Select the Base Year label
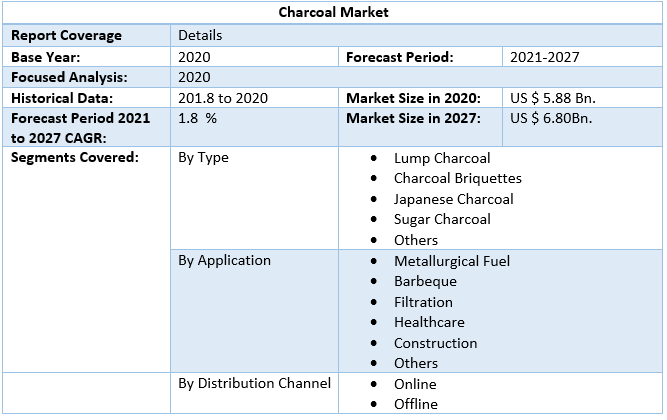The width and height of the screenshot is (667, 420). [46, 57]
